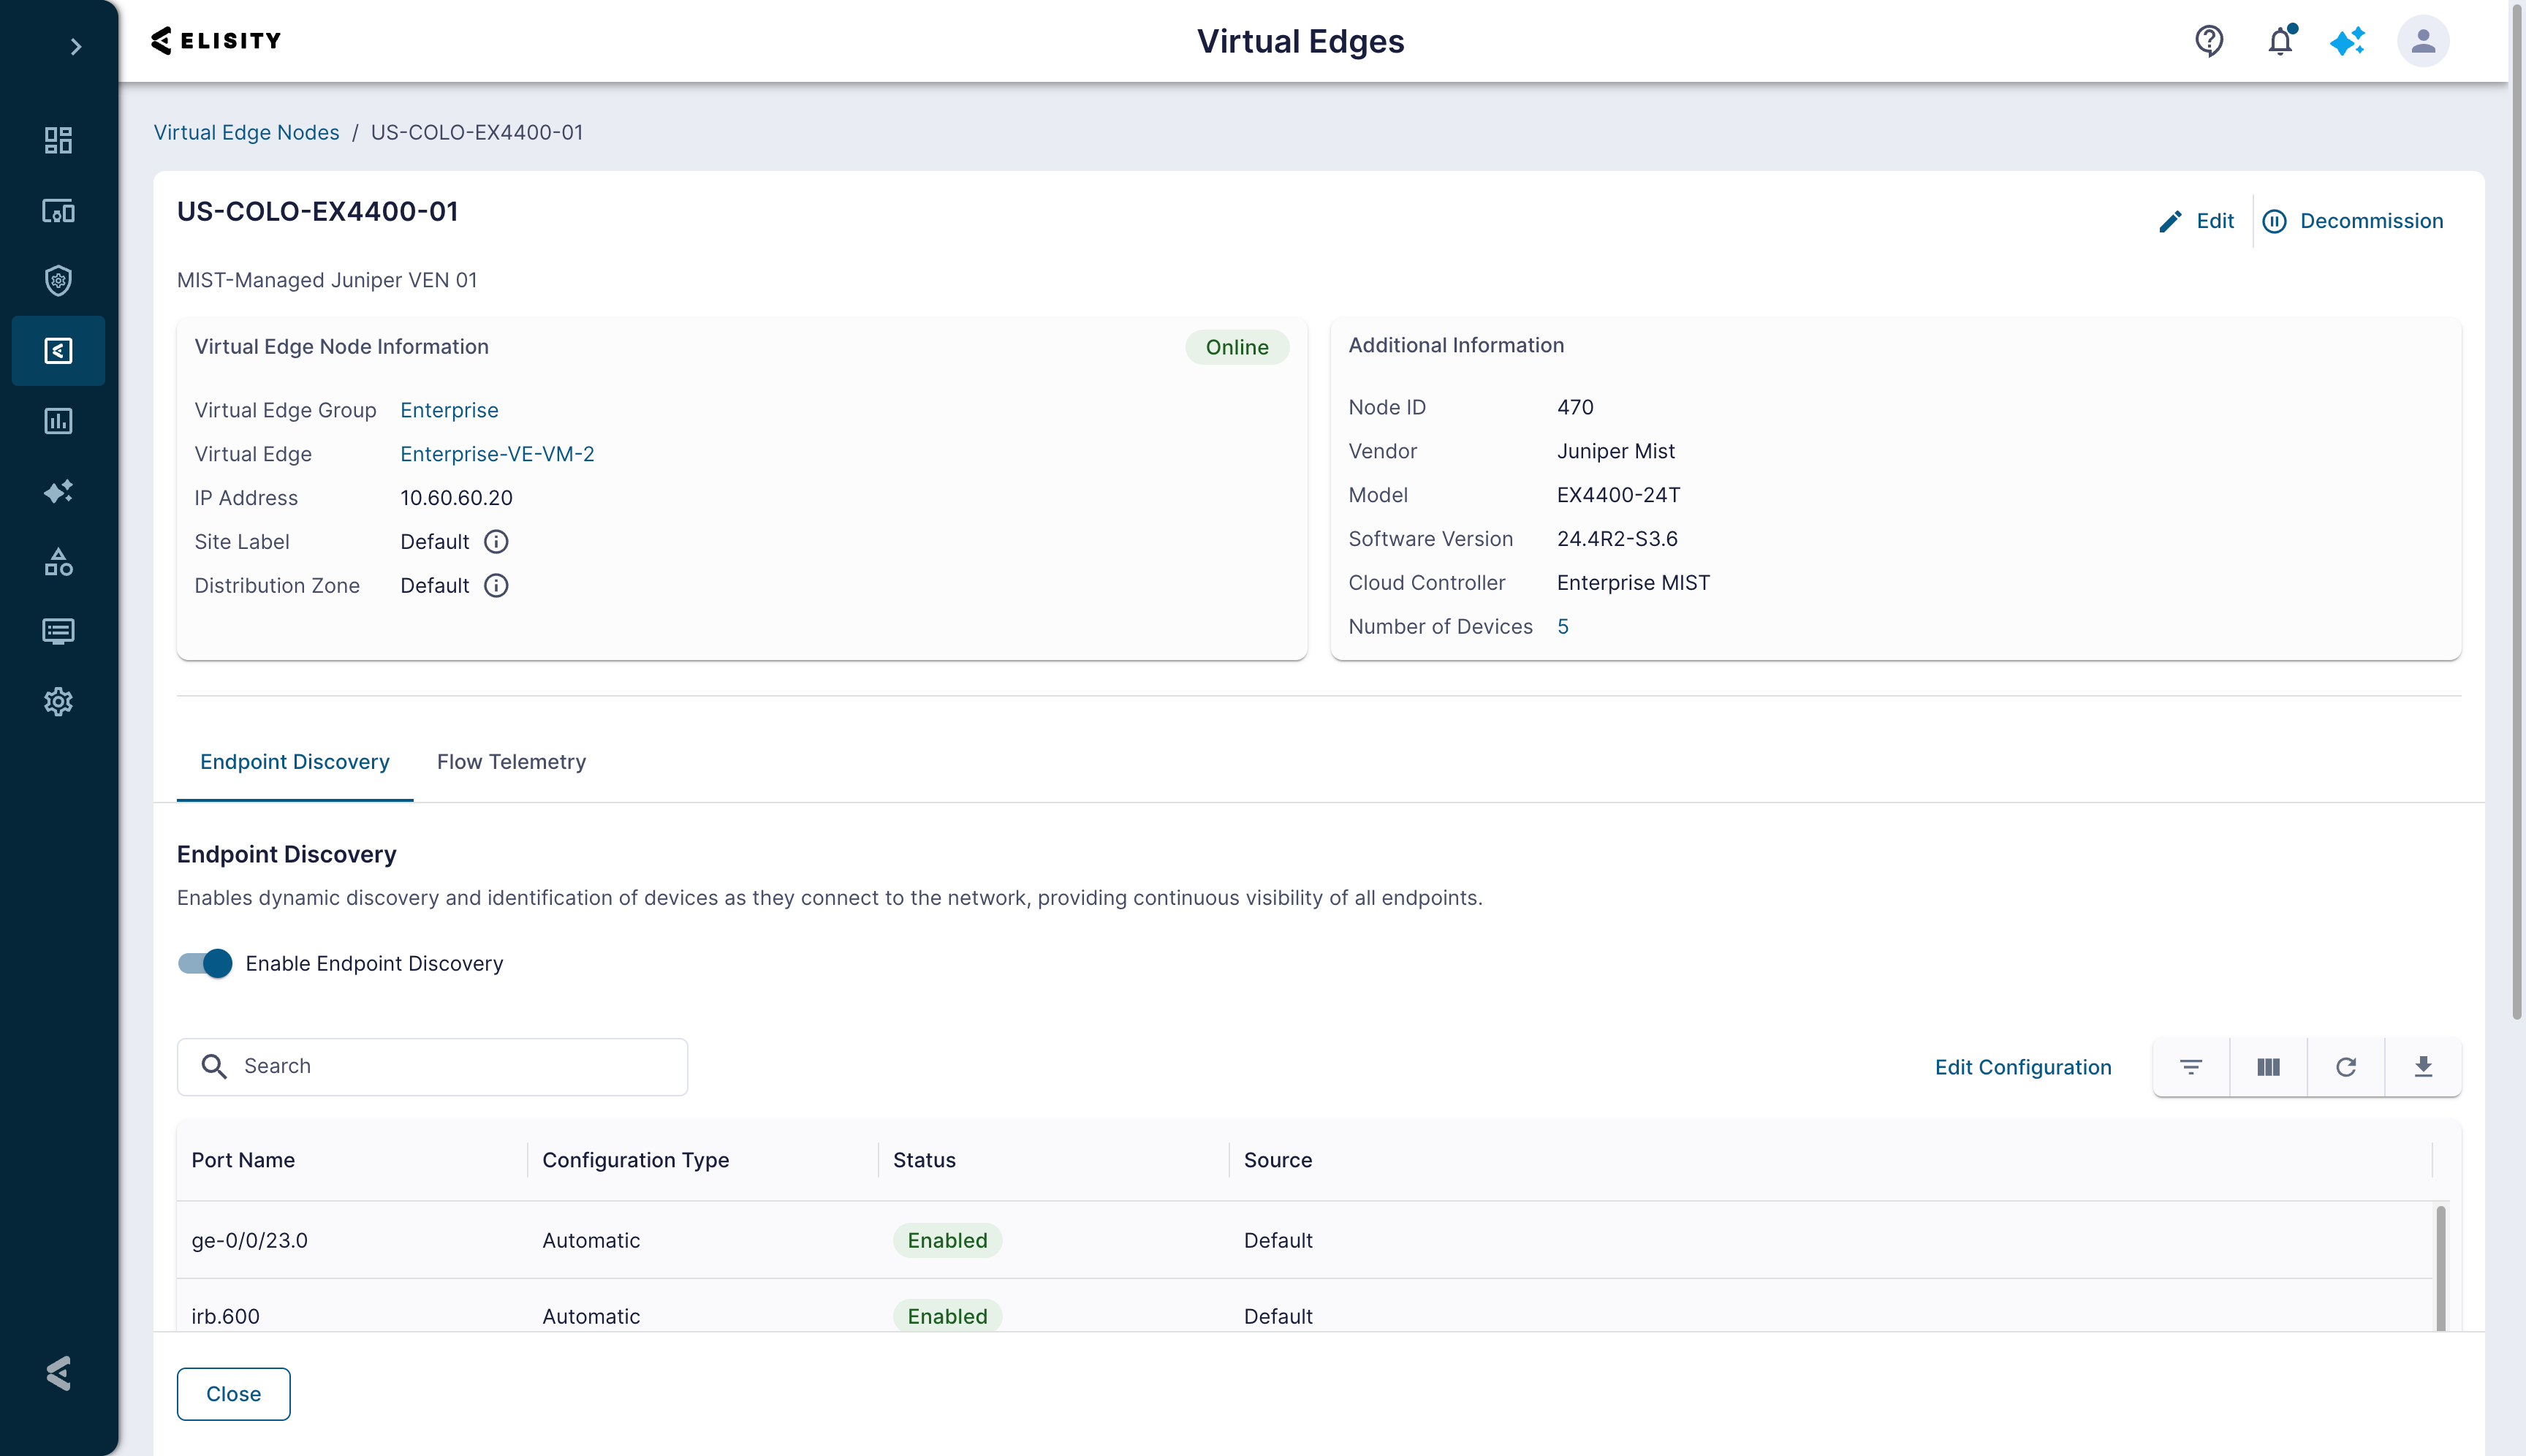Image resolution: width=2526 pixels, height=1456 pixels.
Task: Sort by Configuration Type column header
Action: pos(636,1160)
